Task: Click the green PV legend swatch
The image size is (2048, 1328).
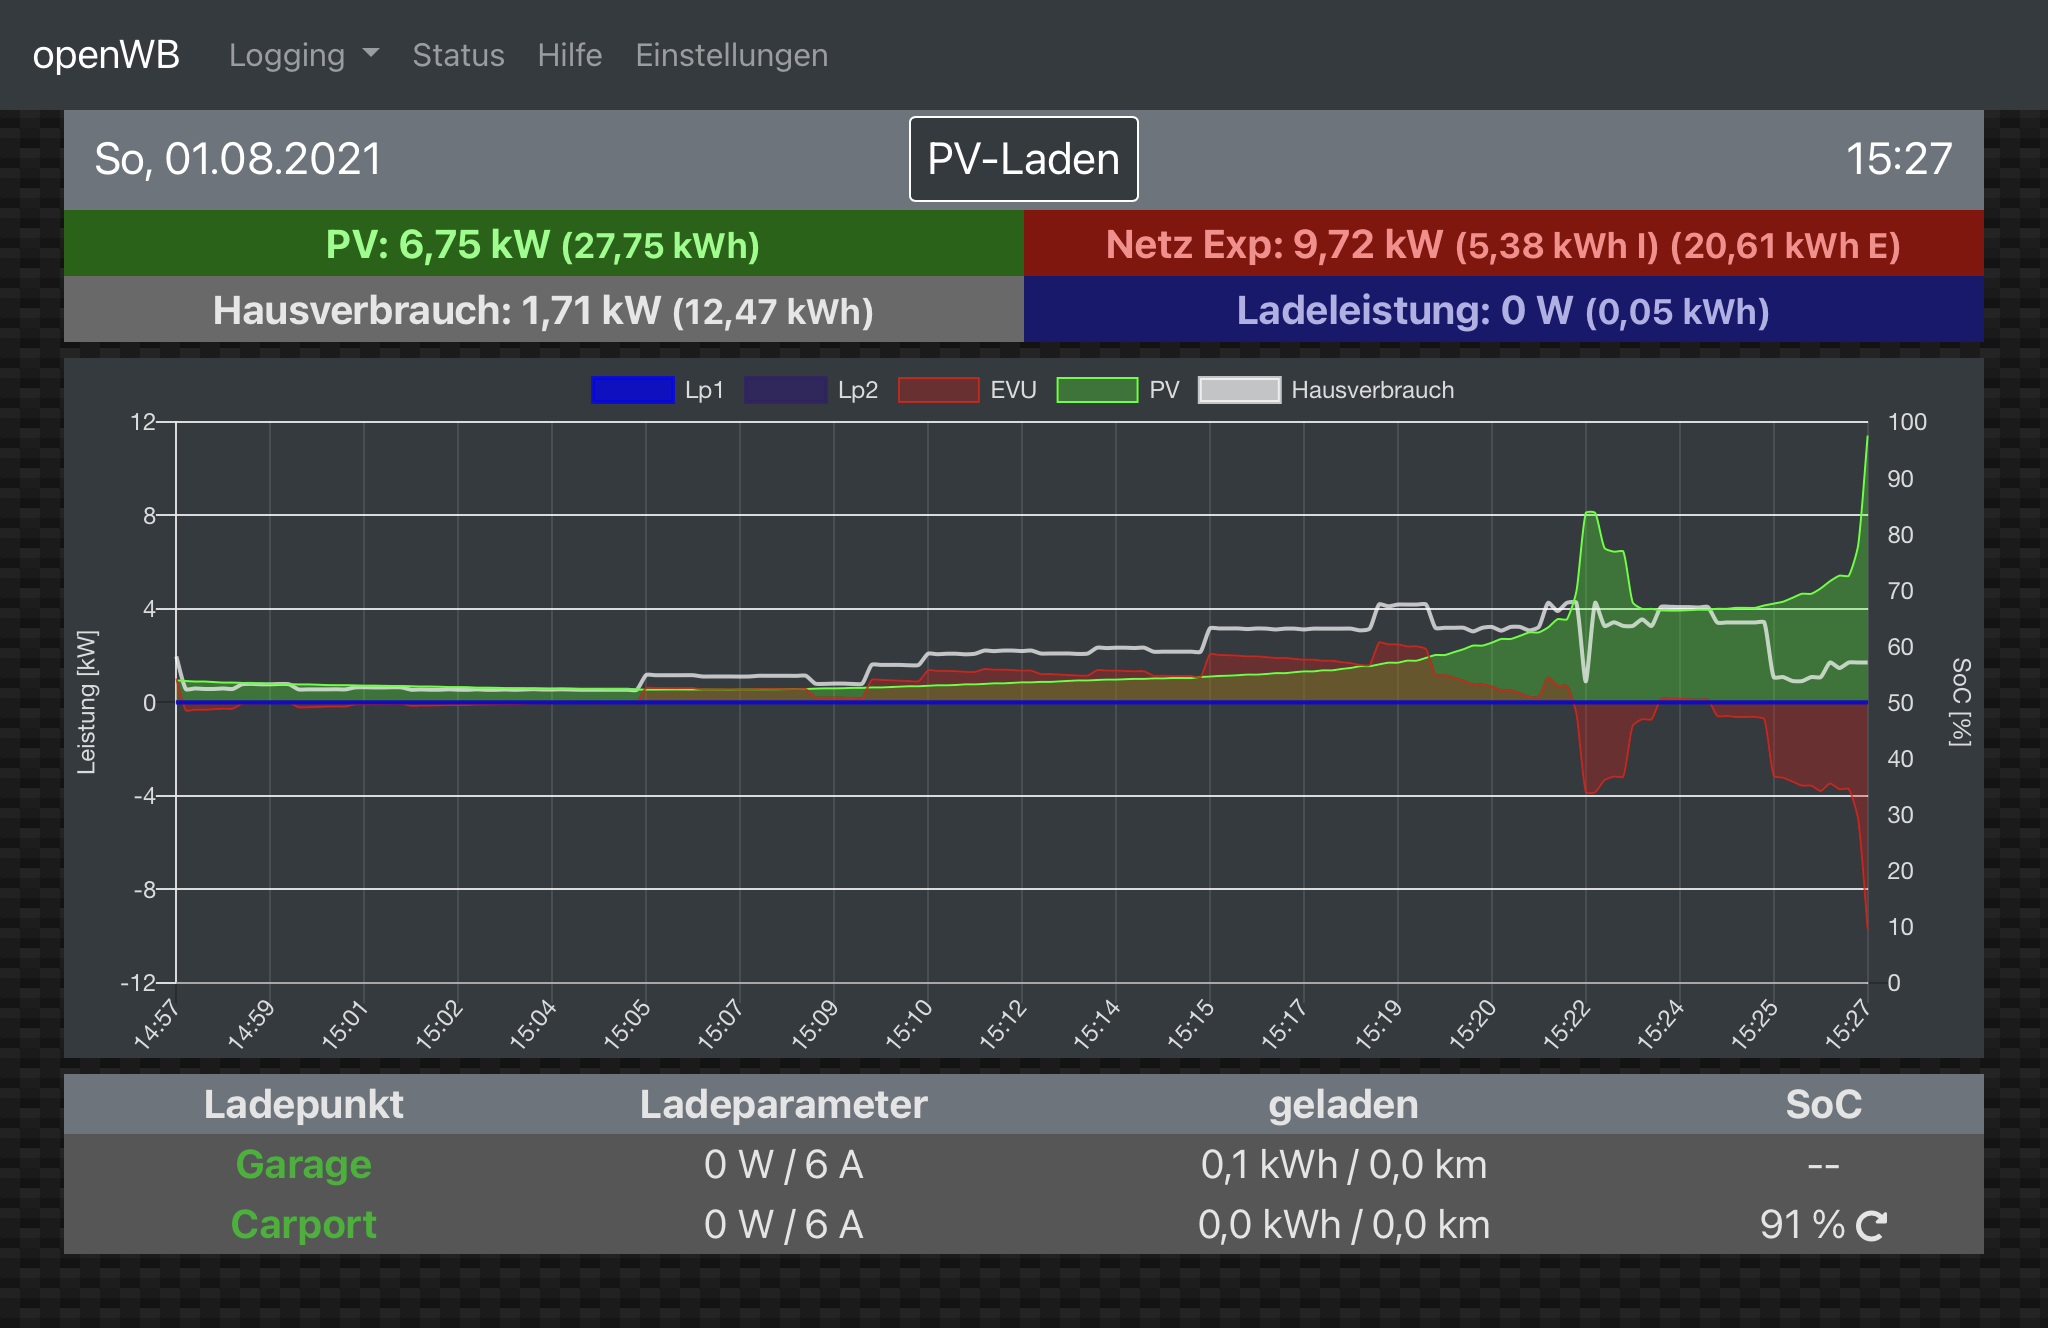Action: pos(1097,390)
